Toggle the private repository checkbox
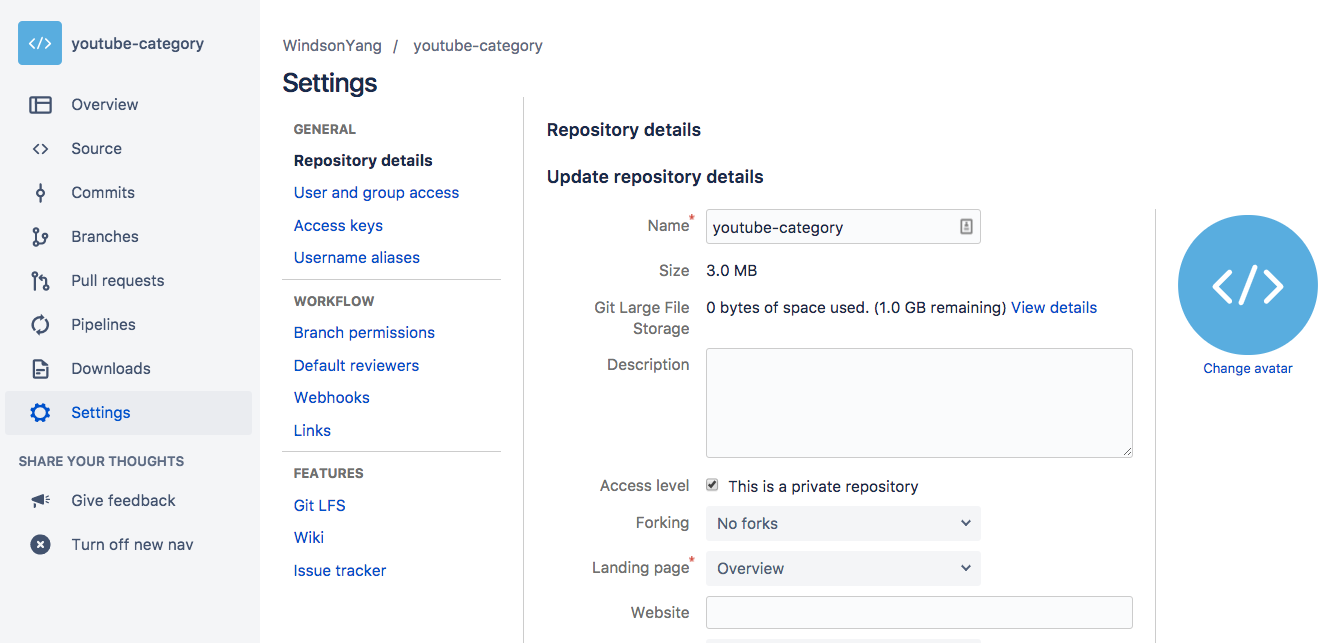 coord(712,485)
